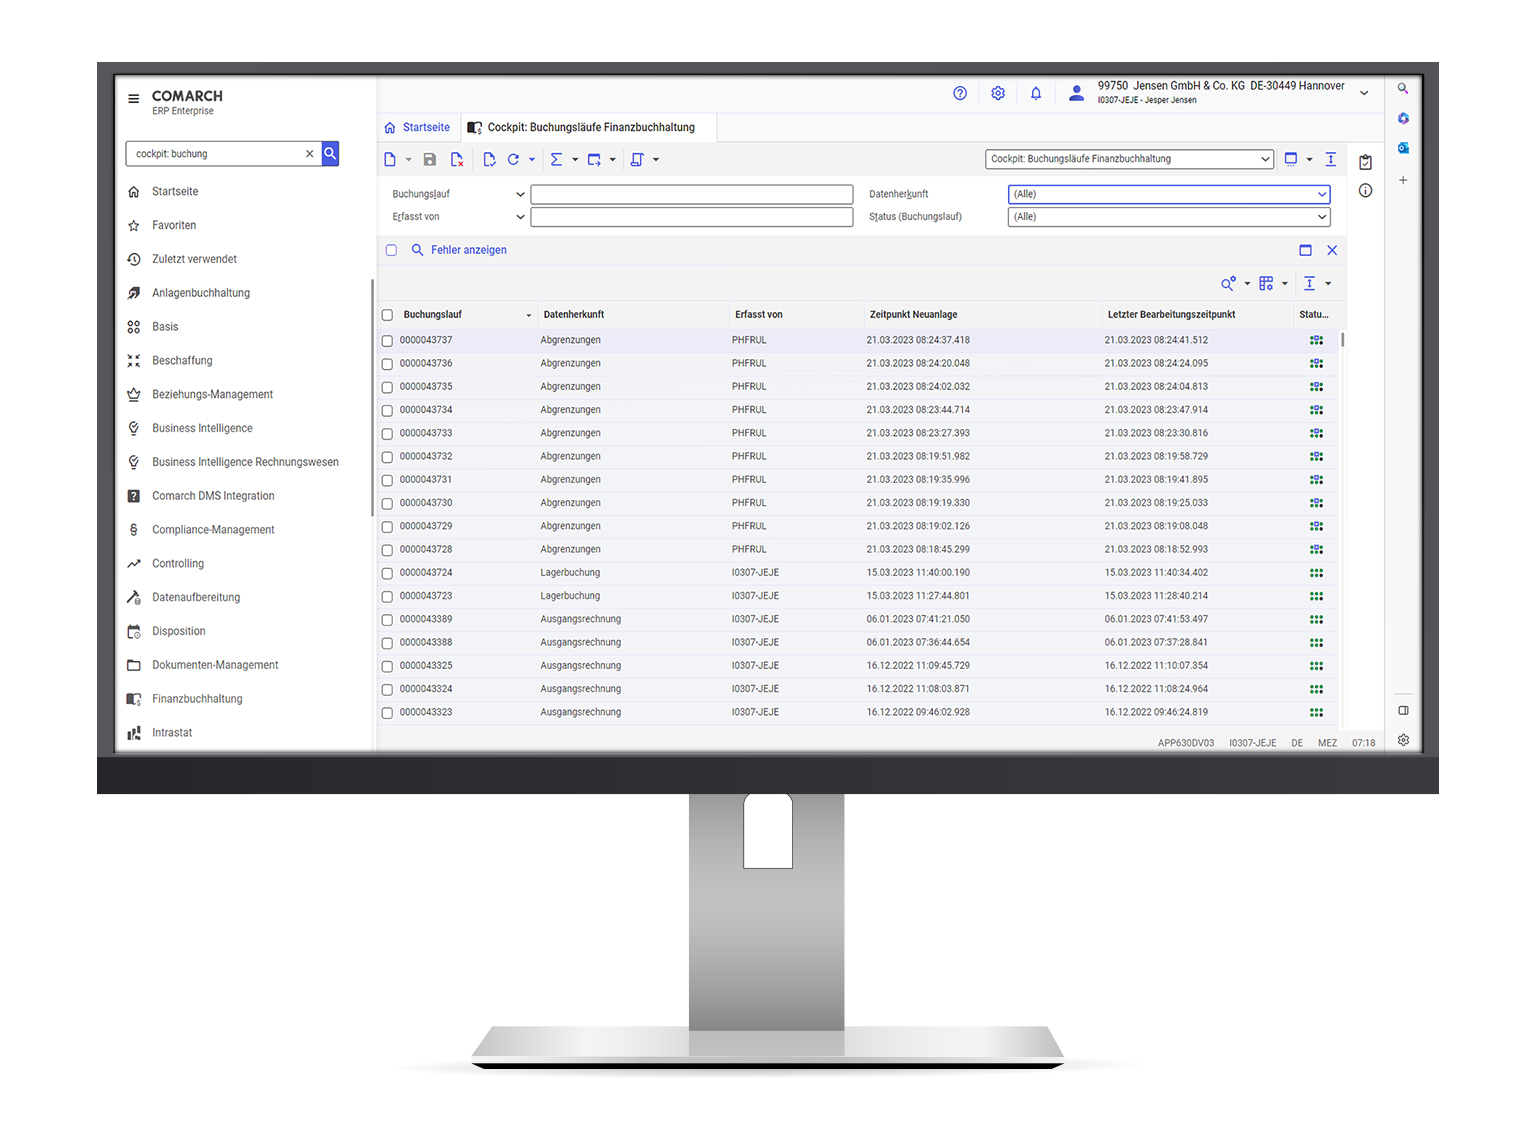Screen dimensions: 1535x1144
Task: Open the Outlook sidebar icon
Action: pos(1403,148)
